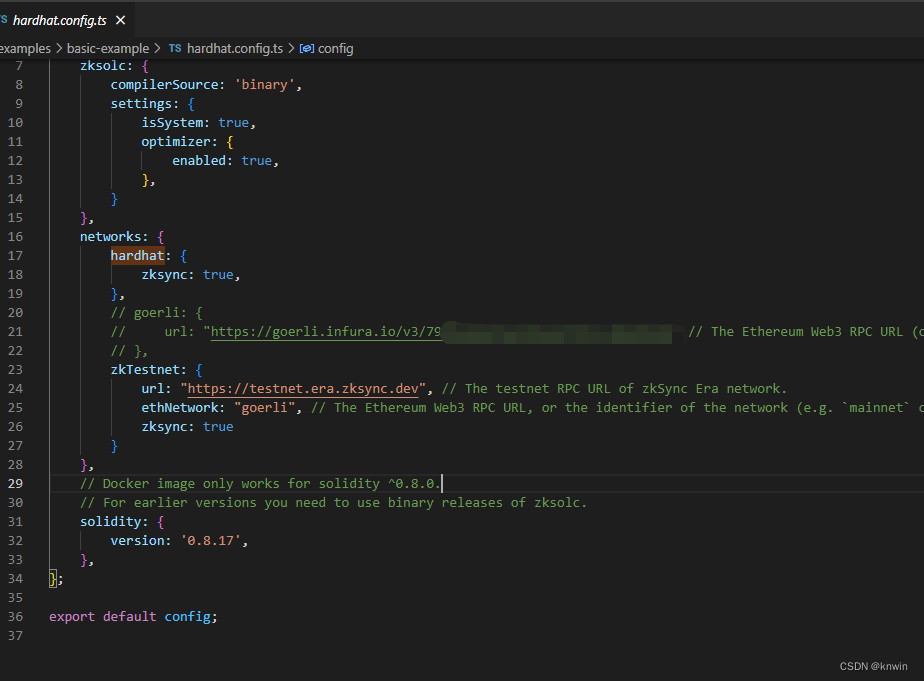
Task: Click the 'ethNetwork' property
Action: pyautogui.click(x=180, y=408)
